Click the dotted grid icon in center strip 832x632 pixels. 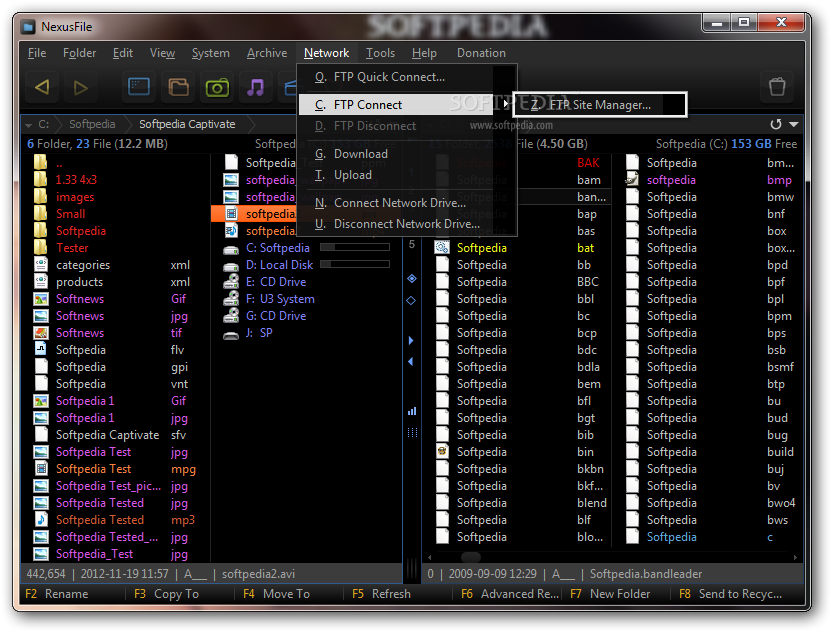click(x=412, y=432)
